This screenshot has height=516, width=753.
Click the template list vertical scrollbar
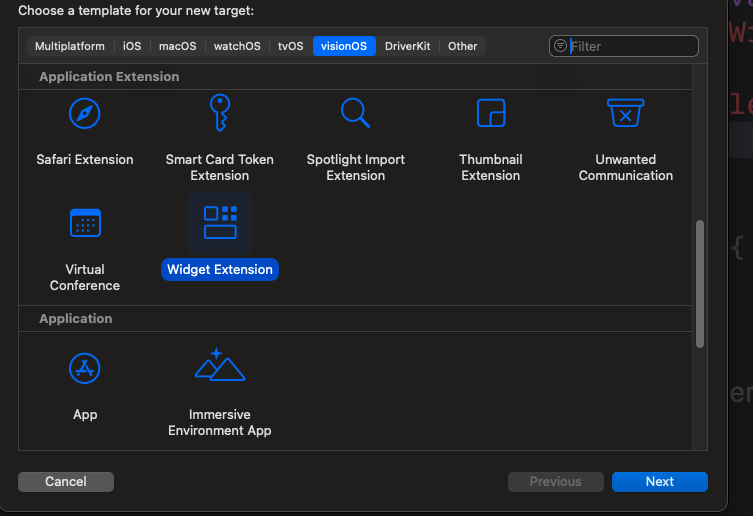pos(700,283)
